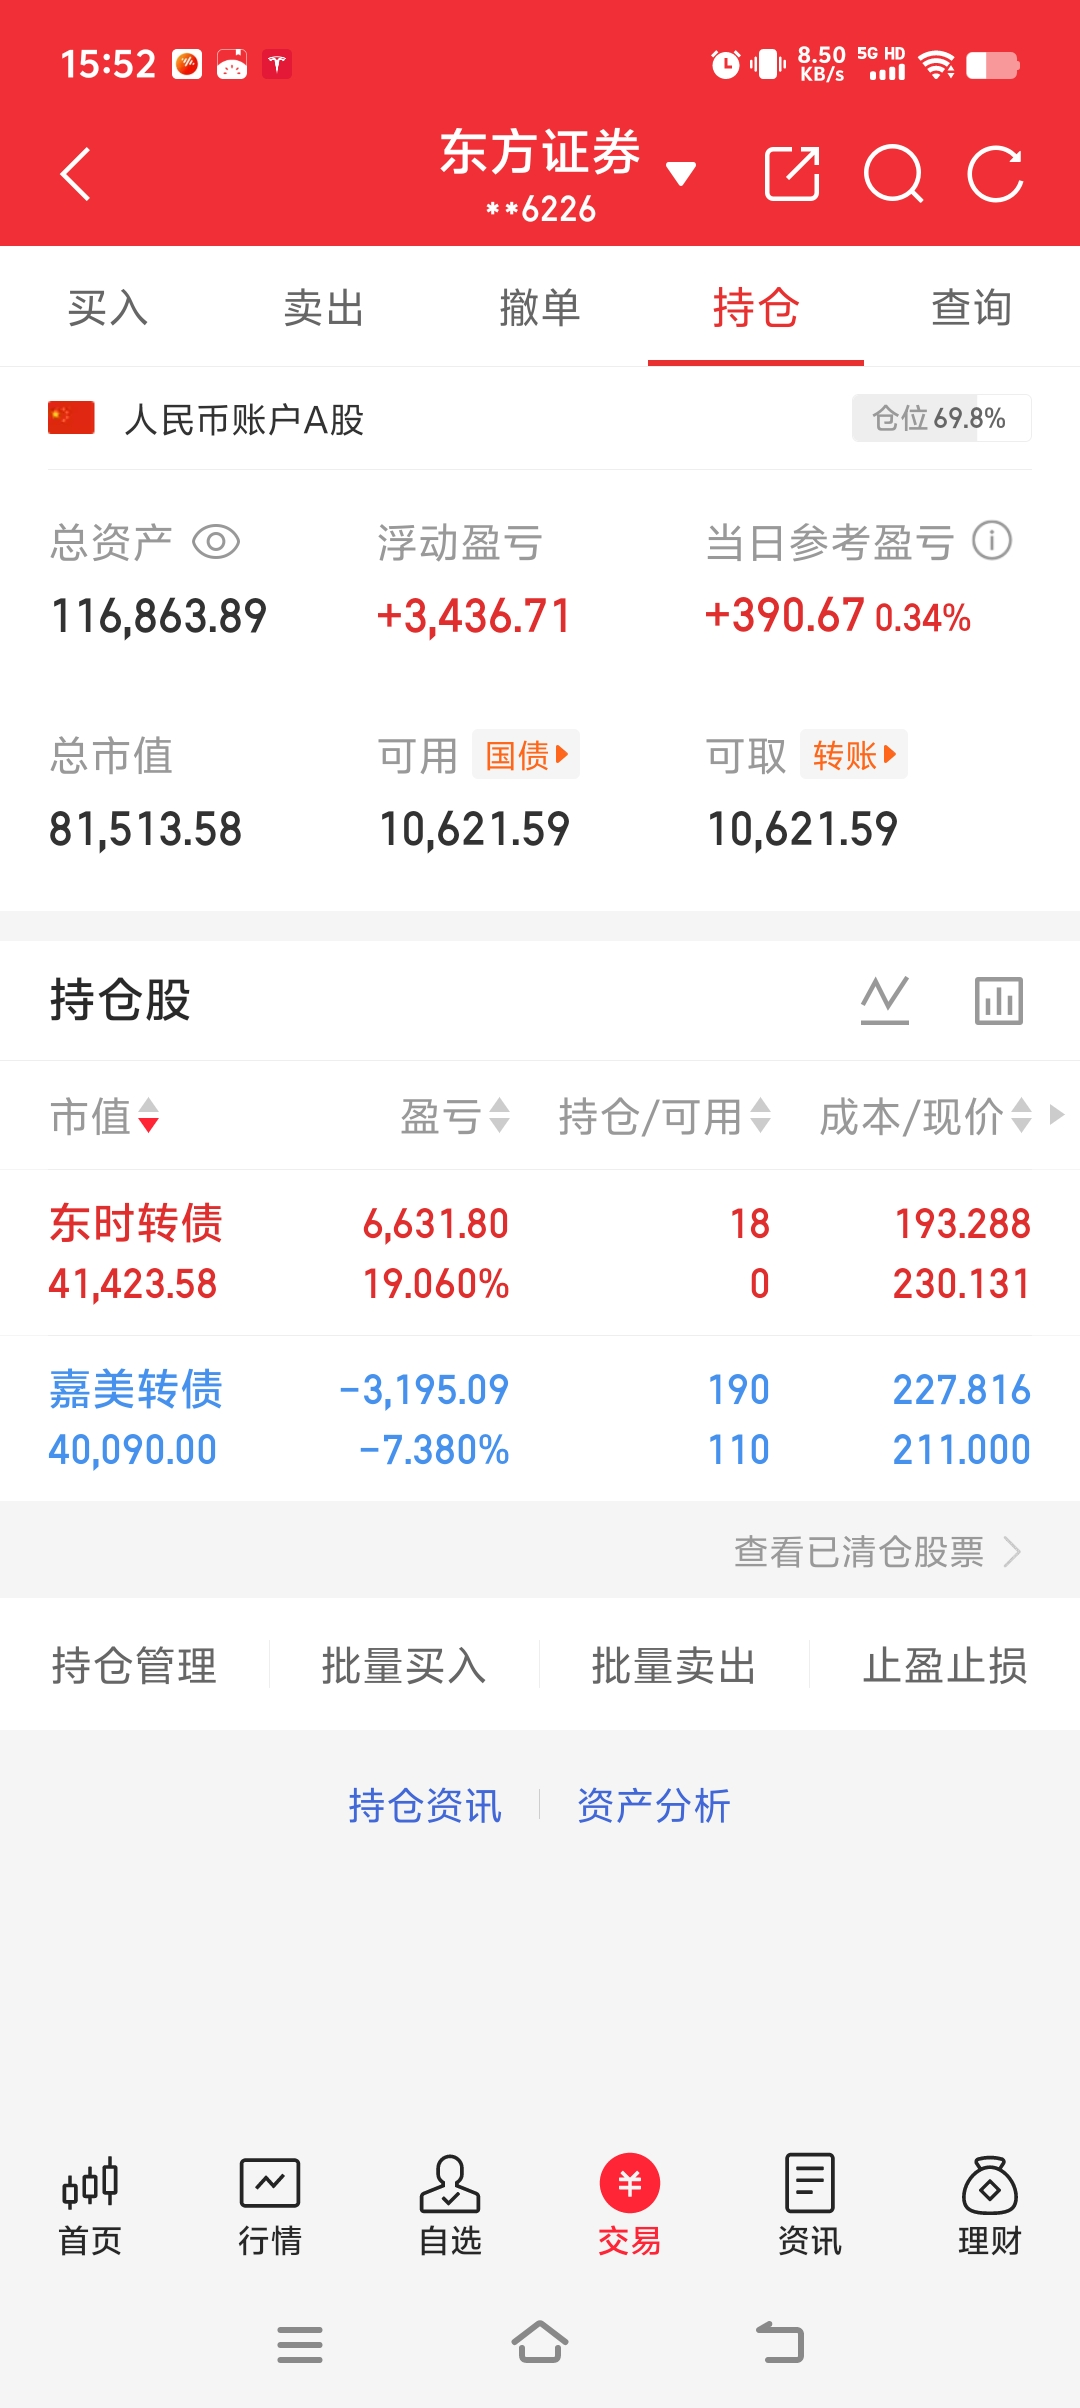The width and height of the screenshot is (1080, 2408).
Task: Show the holdings trend line chart icon
Action: click(885, 1000)
